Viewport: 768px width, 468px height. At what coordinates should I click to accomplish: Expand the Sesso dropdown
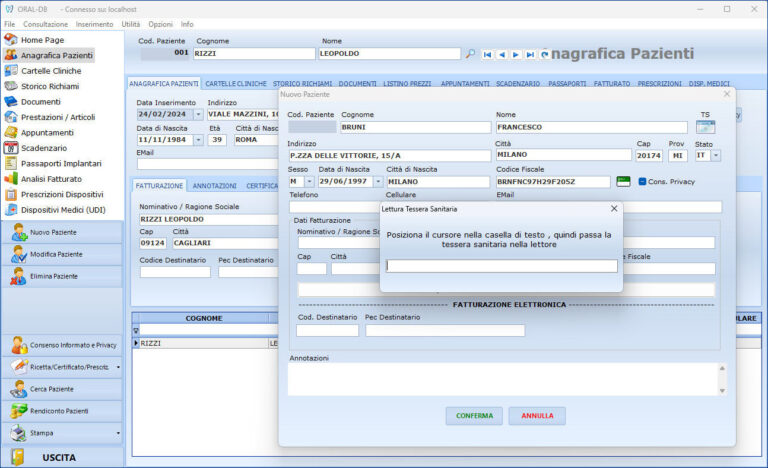(x=309, y=182)
